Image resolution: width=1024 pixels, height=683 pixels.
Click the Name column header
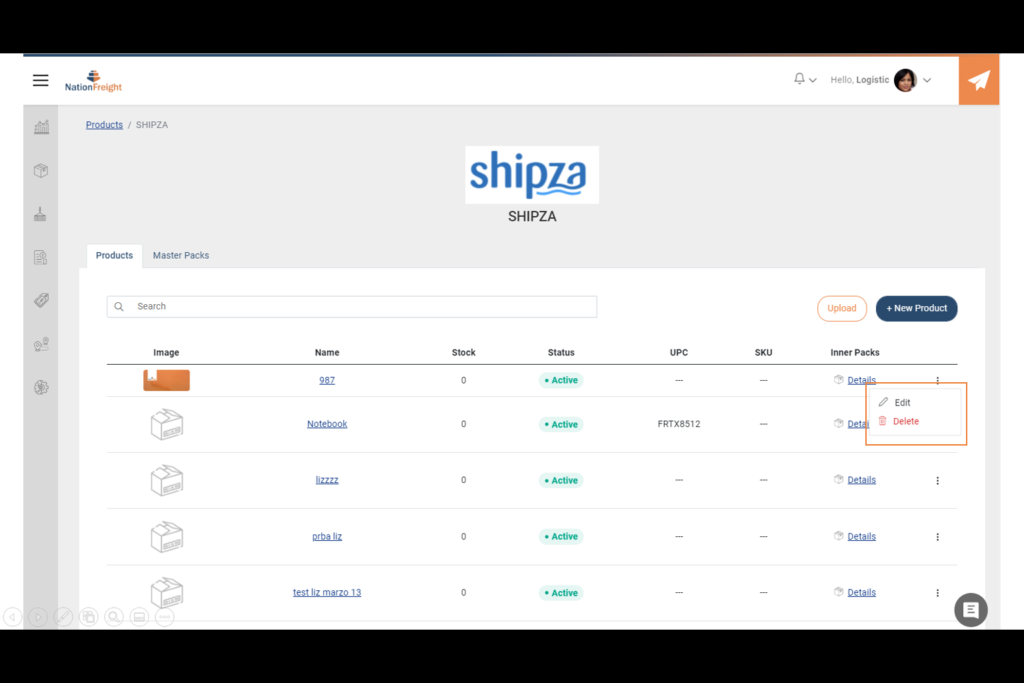pyautogui.click(x=327, y=353)
